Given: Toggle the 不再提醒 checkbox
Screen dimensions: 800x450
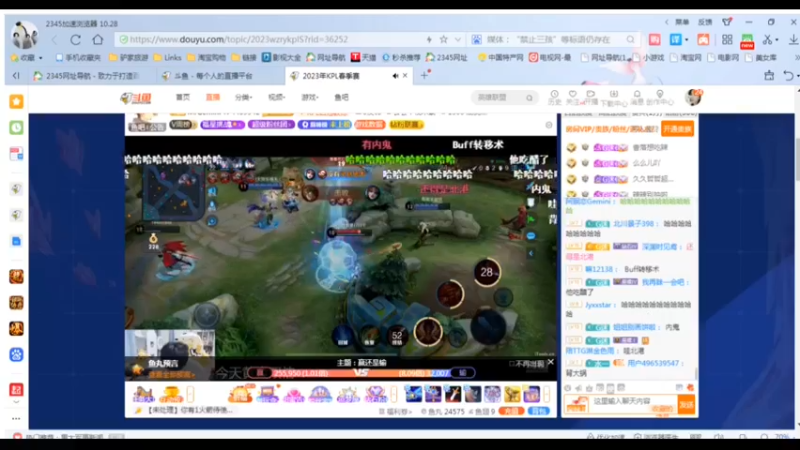Looking at the screenshot, I should tap(512, 364).
